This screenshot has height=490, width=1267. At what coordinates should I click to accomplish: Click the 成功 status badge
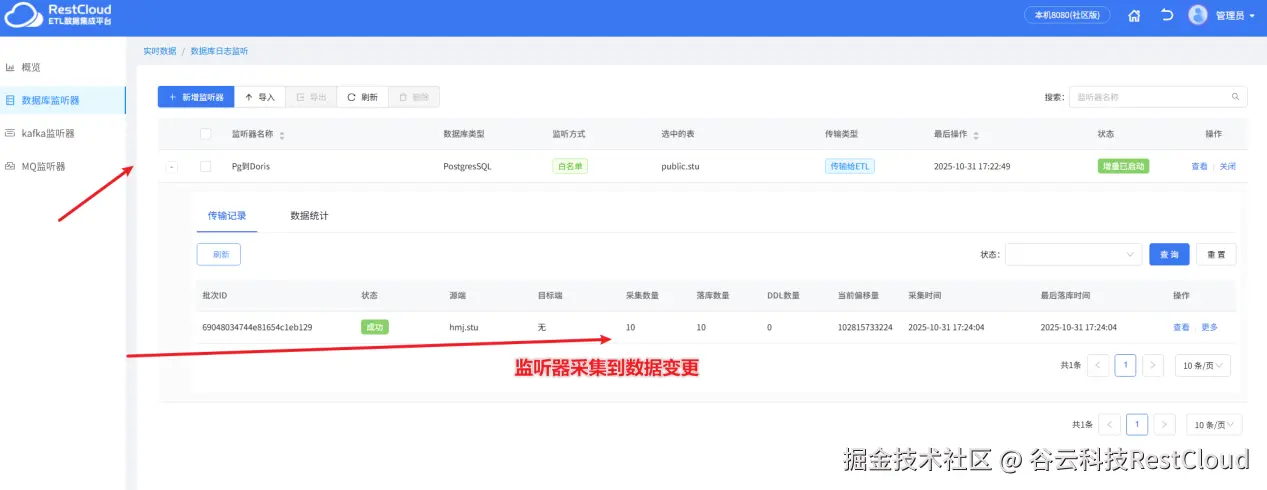point(375,327)
